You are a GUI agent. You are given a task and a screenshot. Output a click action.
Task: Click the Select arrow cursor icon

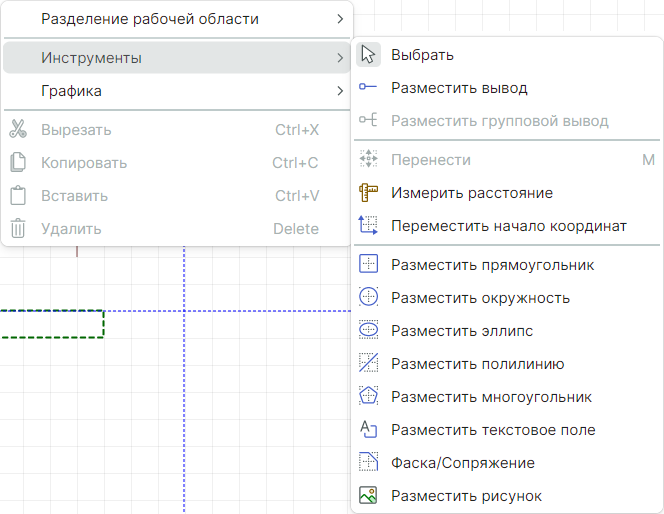(368, 55)
